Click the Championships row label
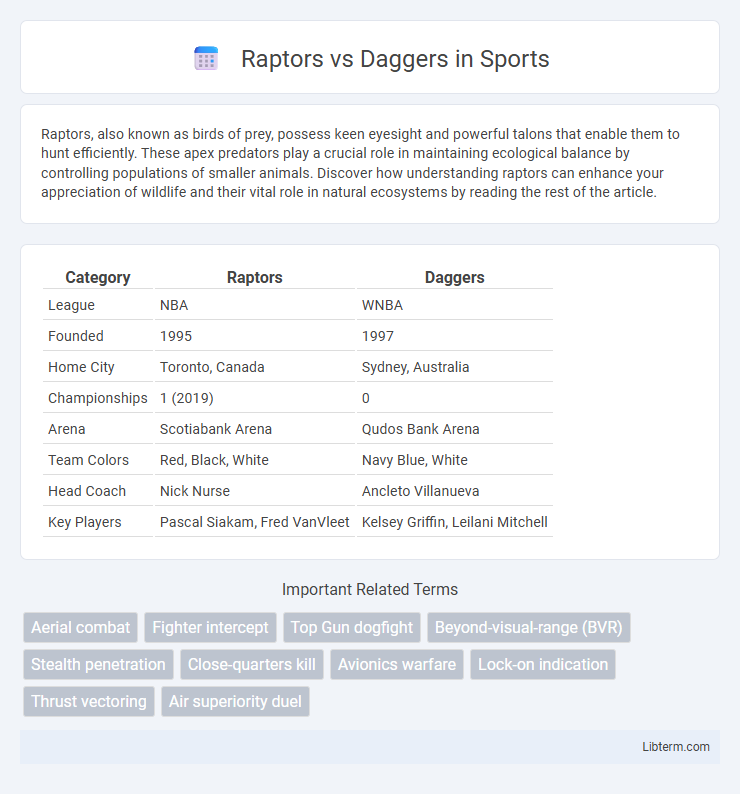The image size is (740, 794). pos(98,398)
